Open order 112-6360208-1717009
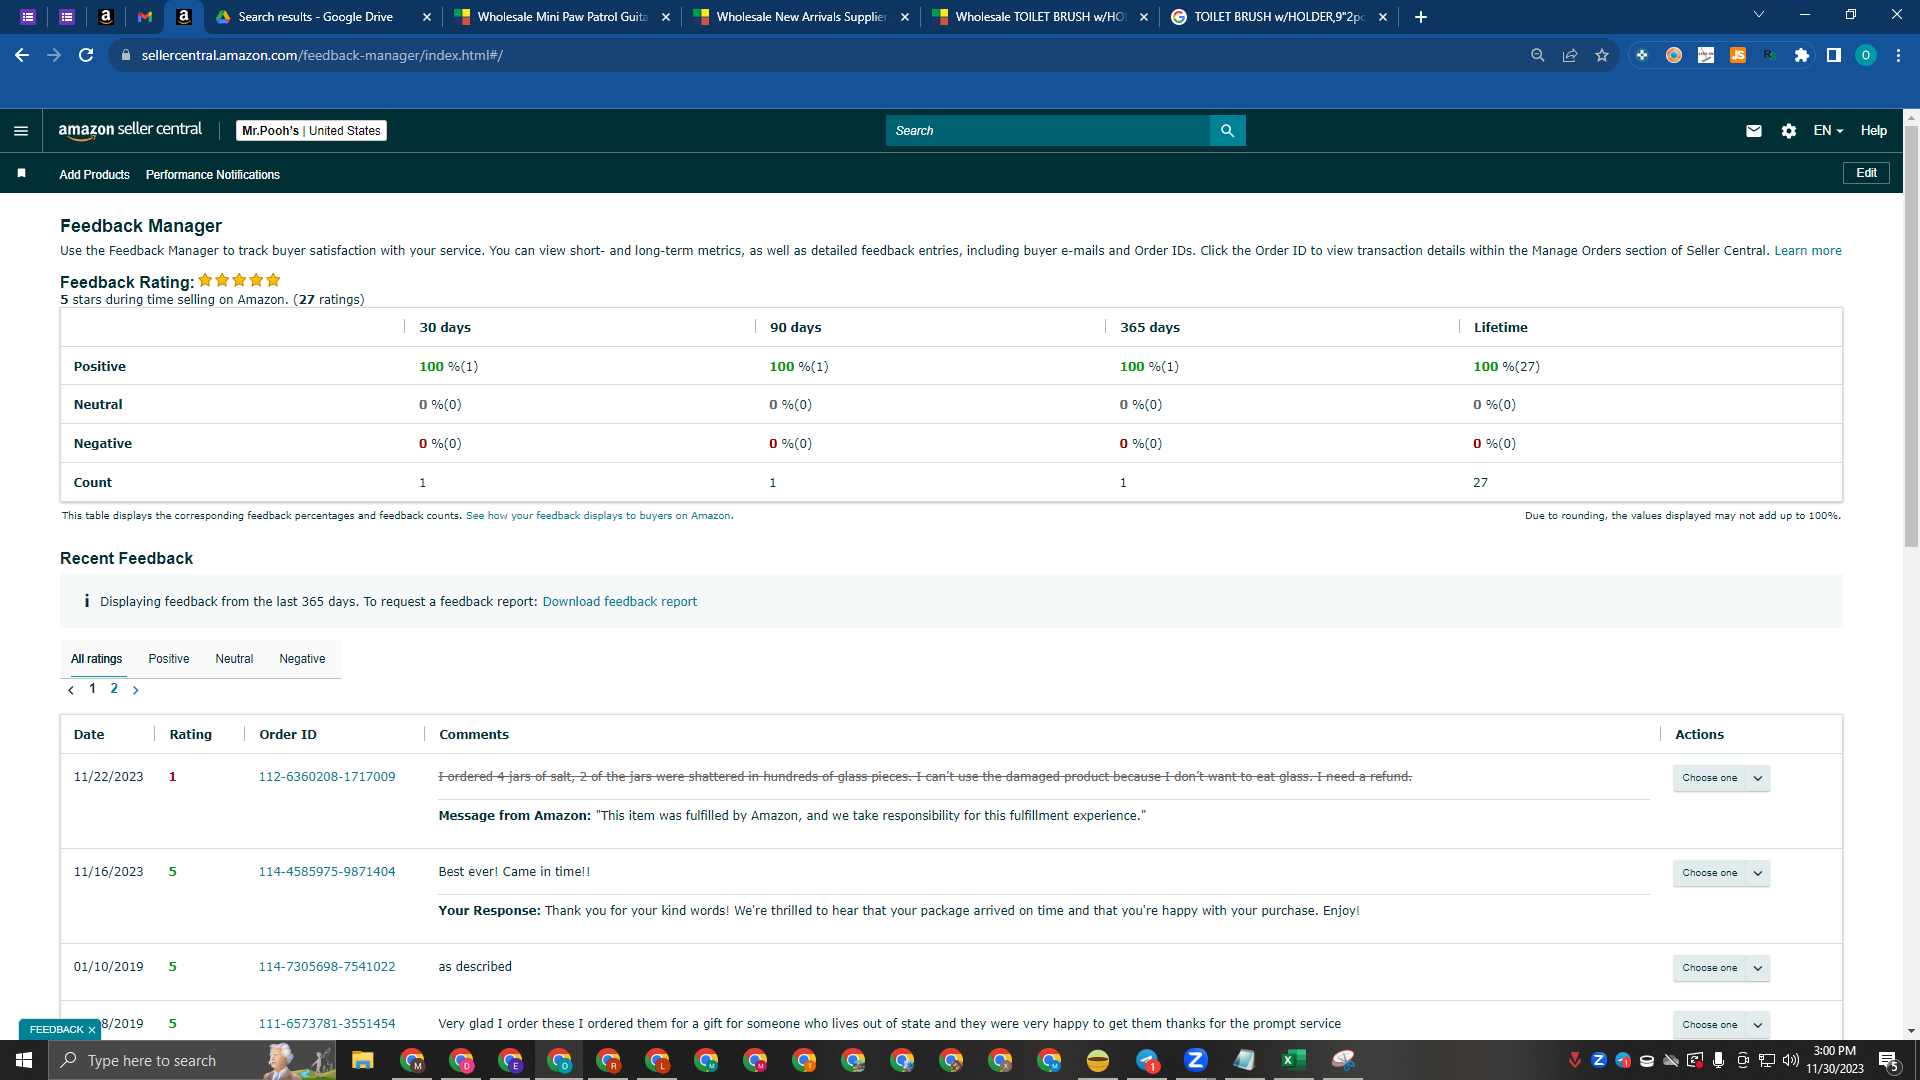 (x=327, y=777)
